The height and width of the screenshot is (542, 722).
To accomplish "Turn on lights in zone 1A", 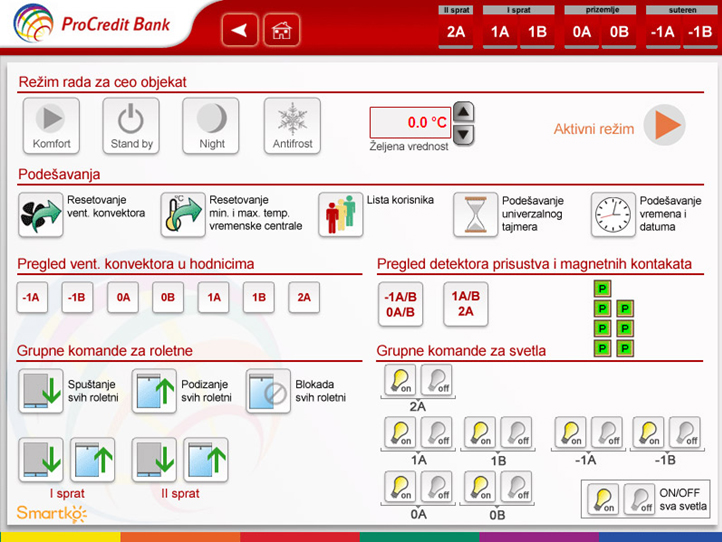I will [x=400, y=432].
